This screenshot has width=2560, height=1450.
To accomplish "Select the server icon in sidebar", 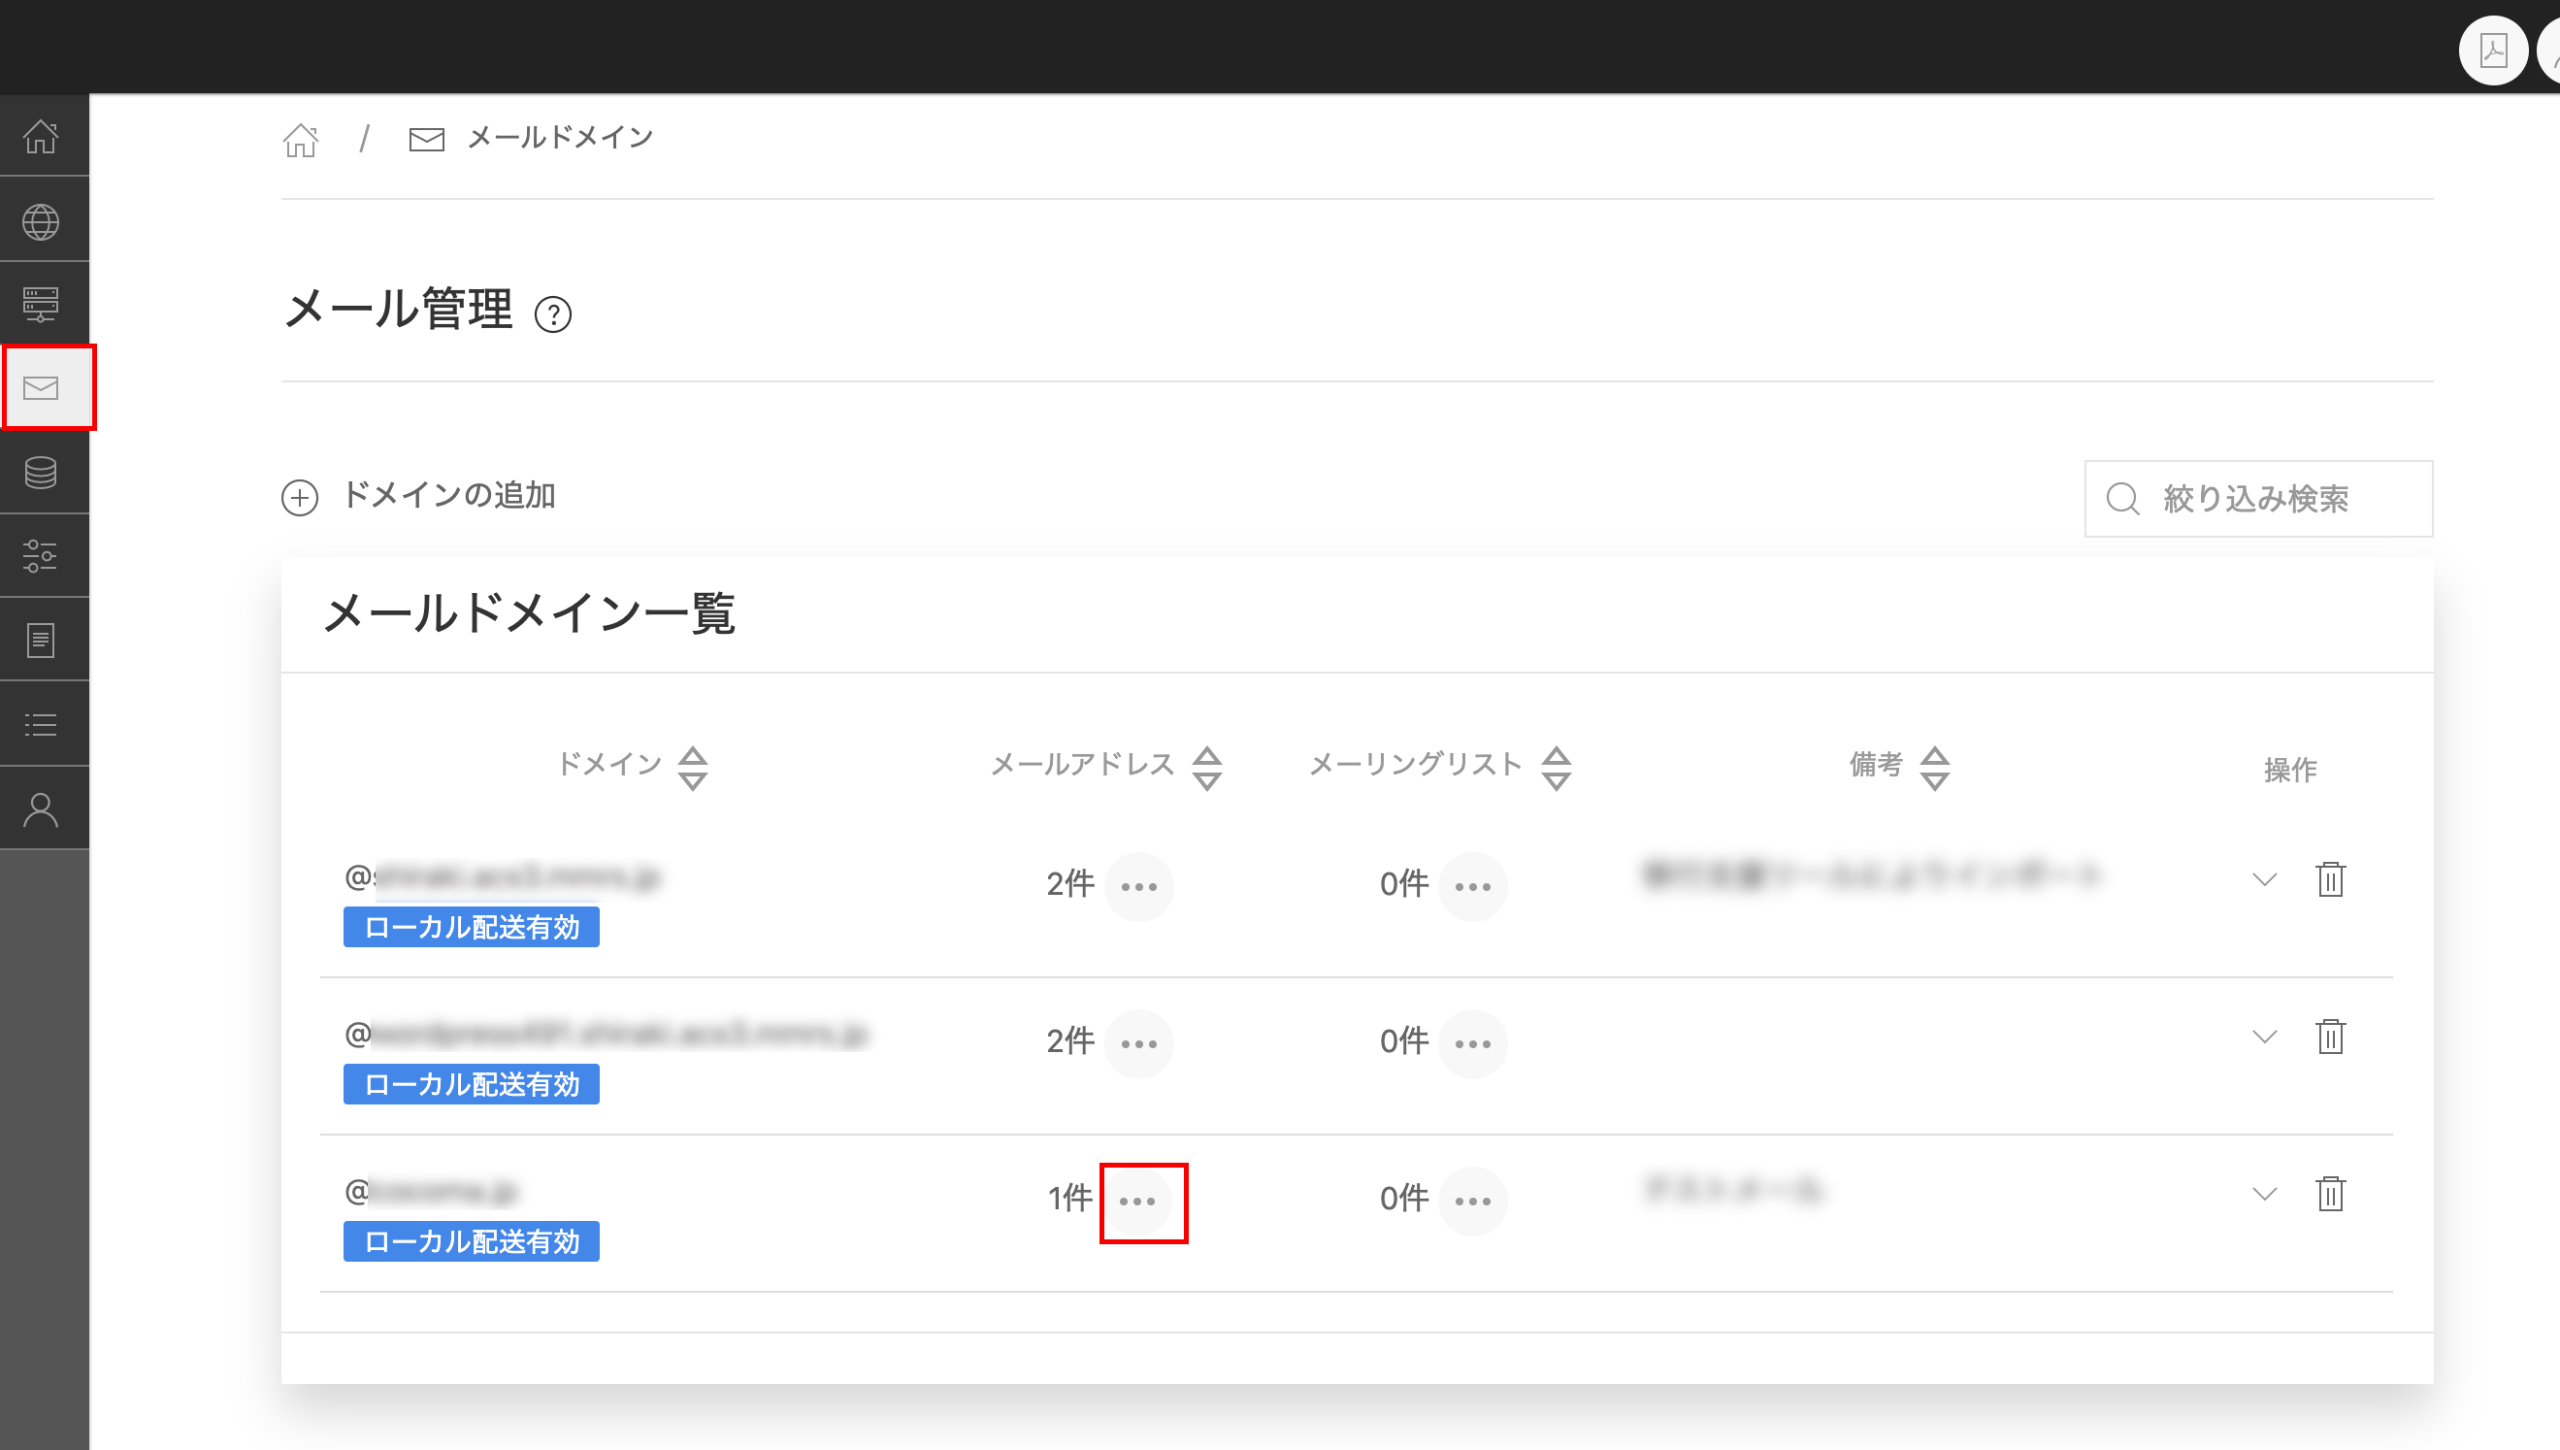I will [41, 304].
